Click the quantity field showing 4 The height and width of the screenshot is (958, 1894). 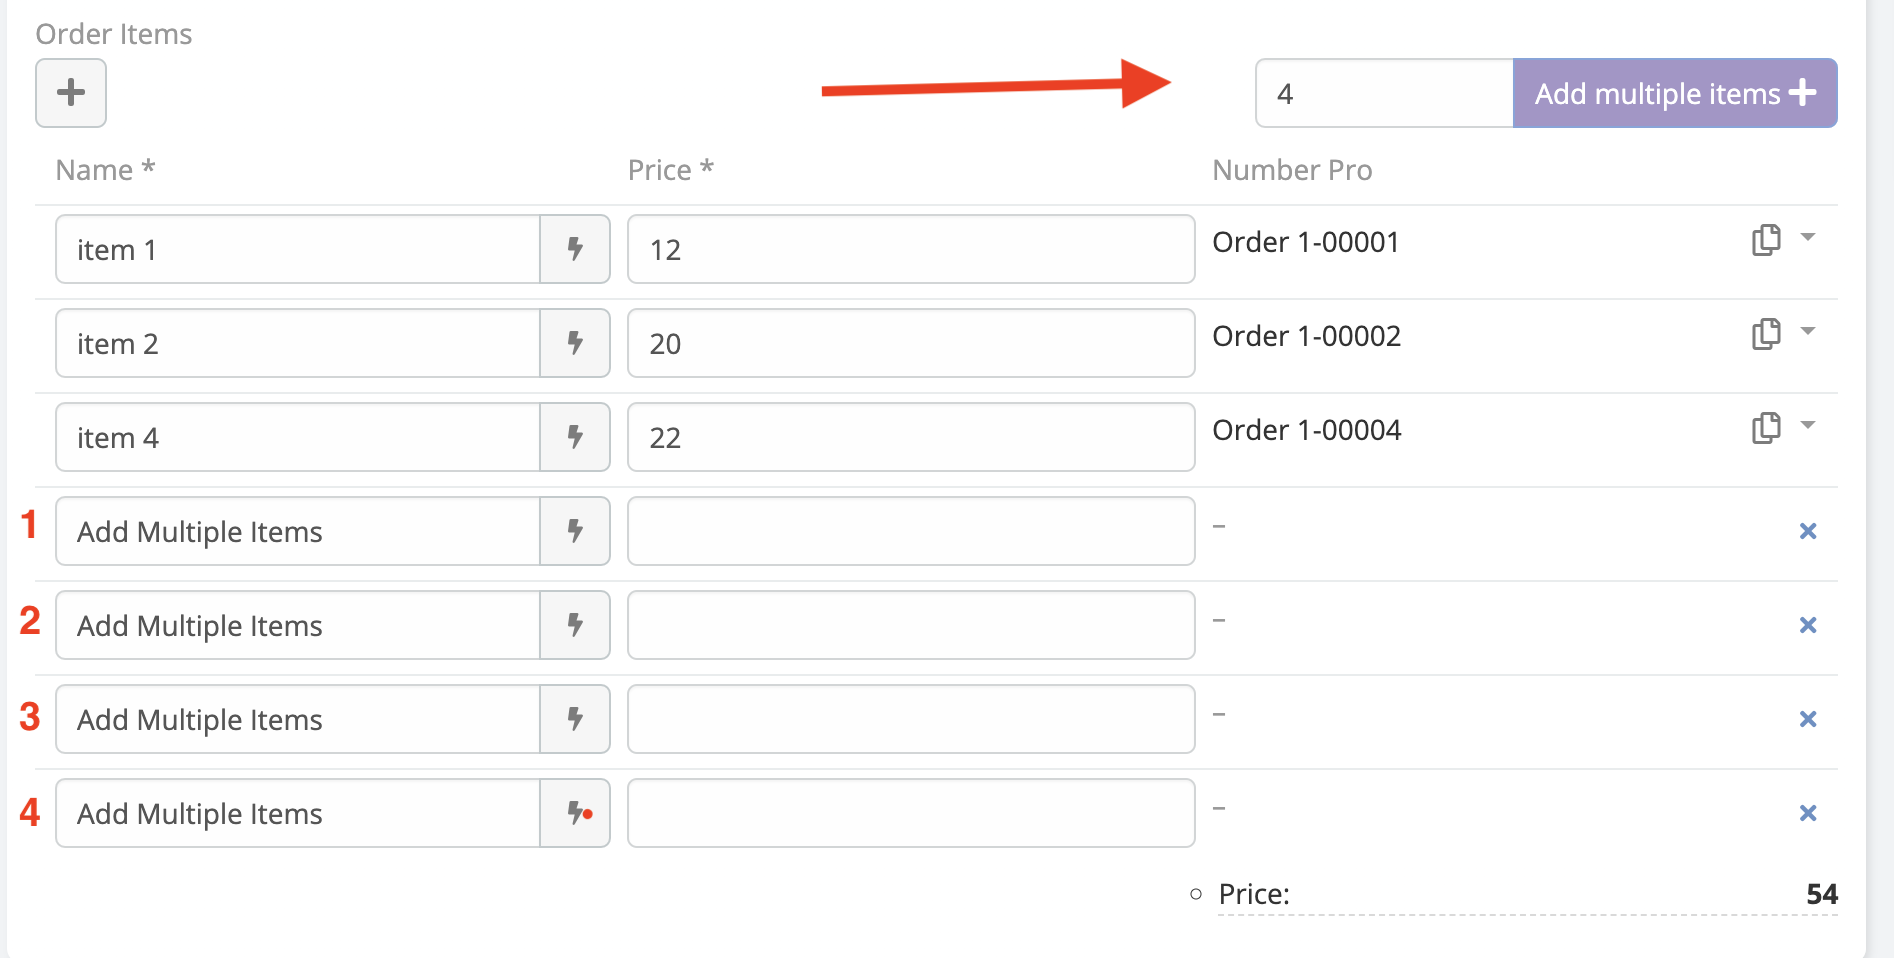pos(1384,93)
